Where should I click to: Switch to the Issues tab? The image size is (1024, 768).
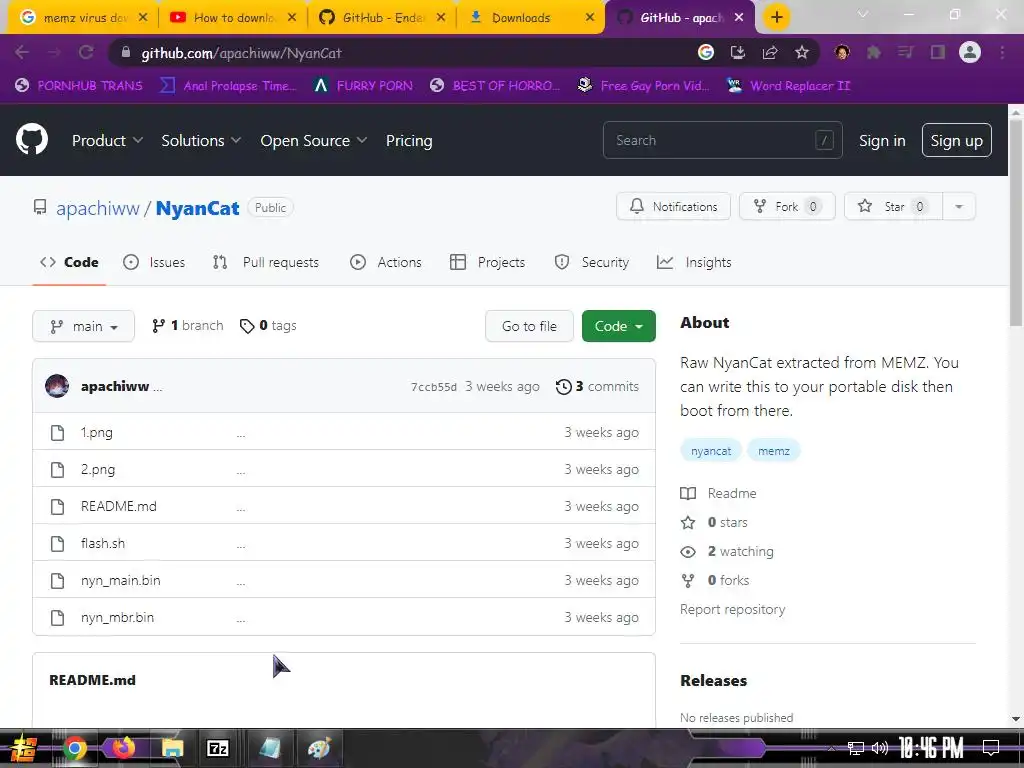point(154,263)
